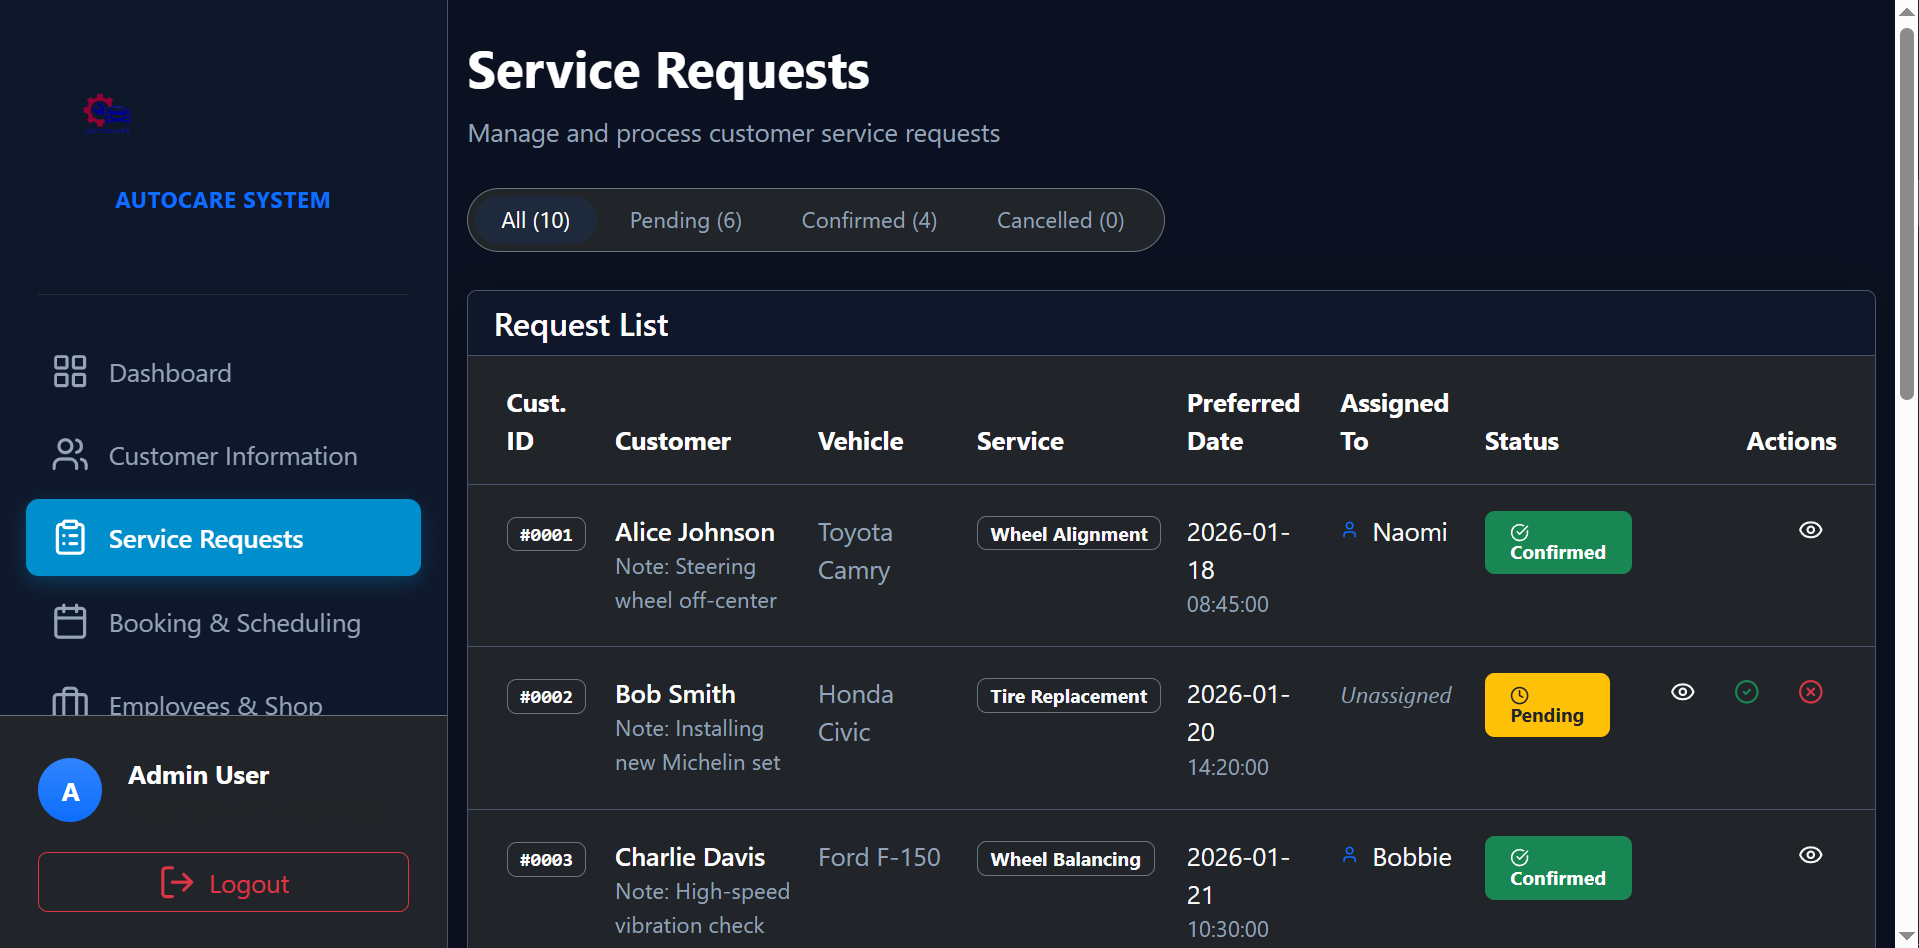Filter by Pending (6) tab
1919x948 pixels.
685,220
